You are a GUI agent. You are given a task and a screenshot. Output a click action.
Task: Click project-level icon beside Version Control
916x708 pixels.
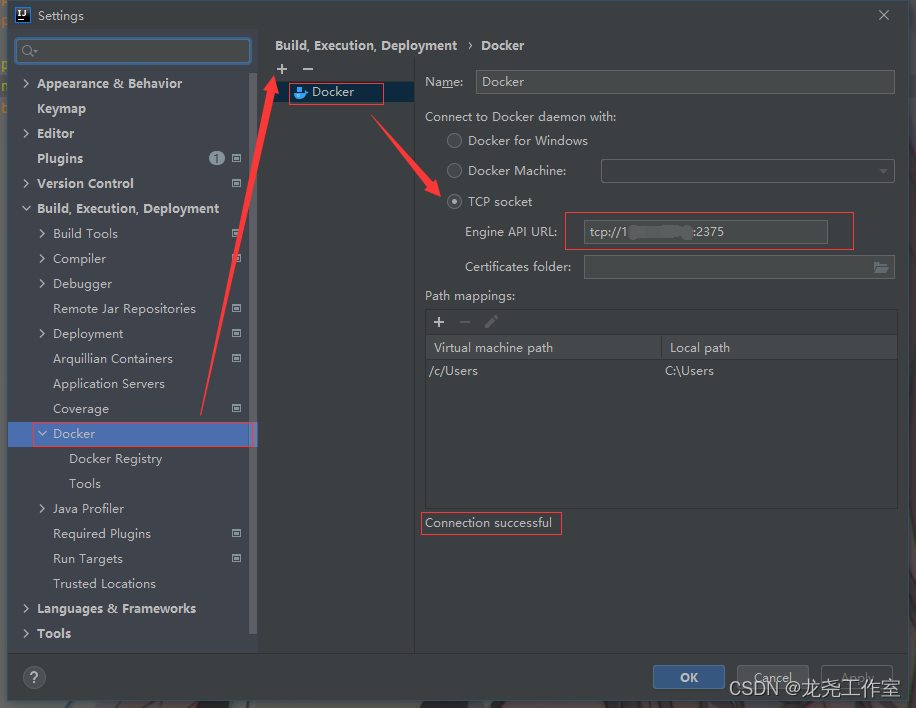point(237,183)
